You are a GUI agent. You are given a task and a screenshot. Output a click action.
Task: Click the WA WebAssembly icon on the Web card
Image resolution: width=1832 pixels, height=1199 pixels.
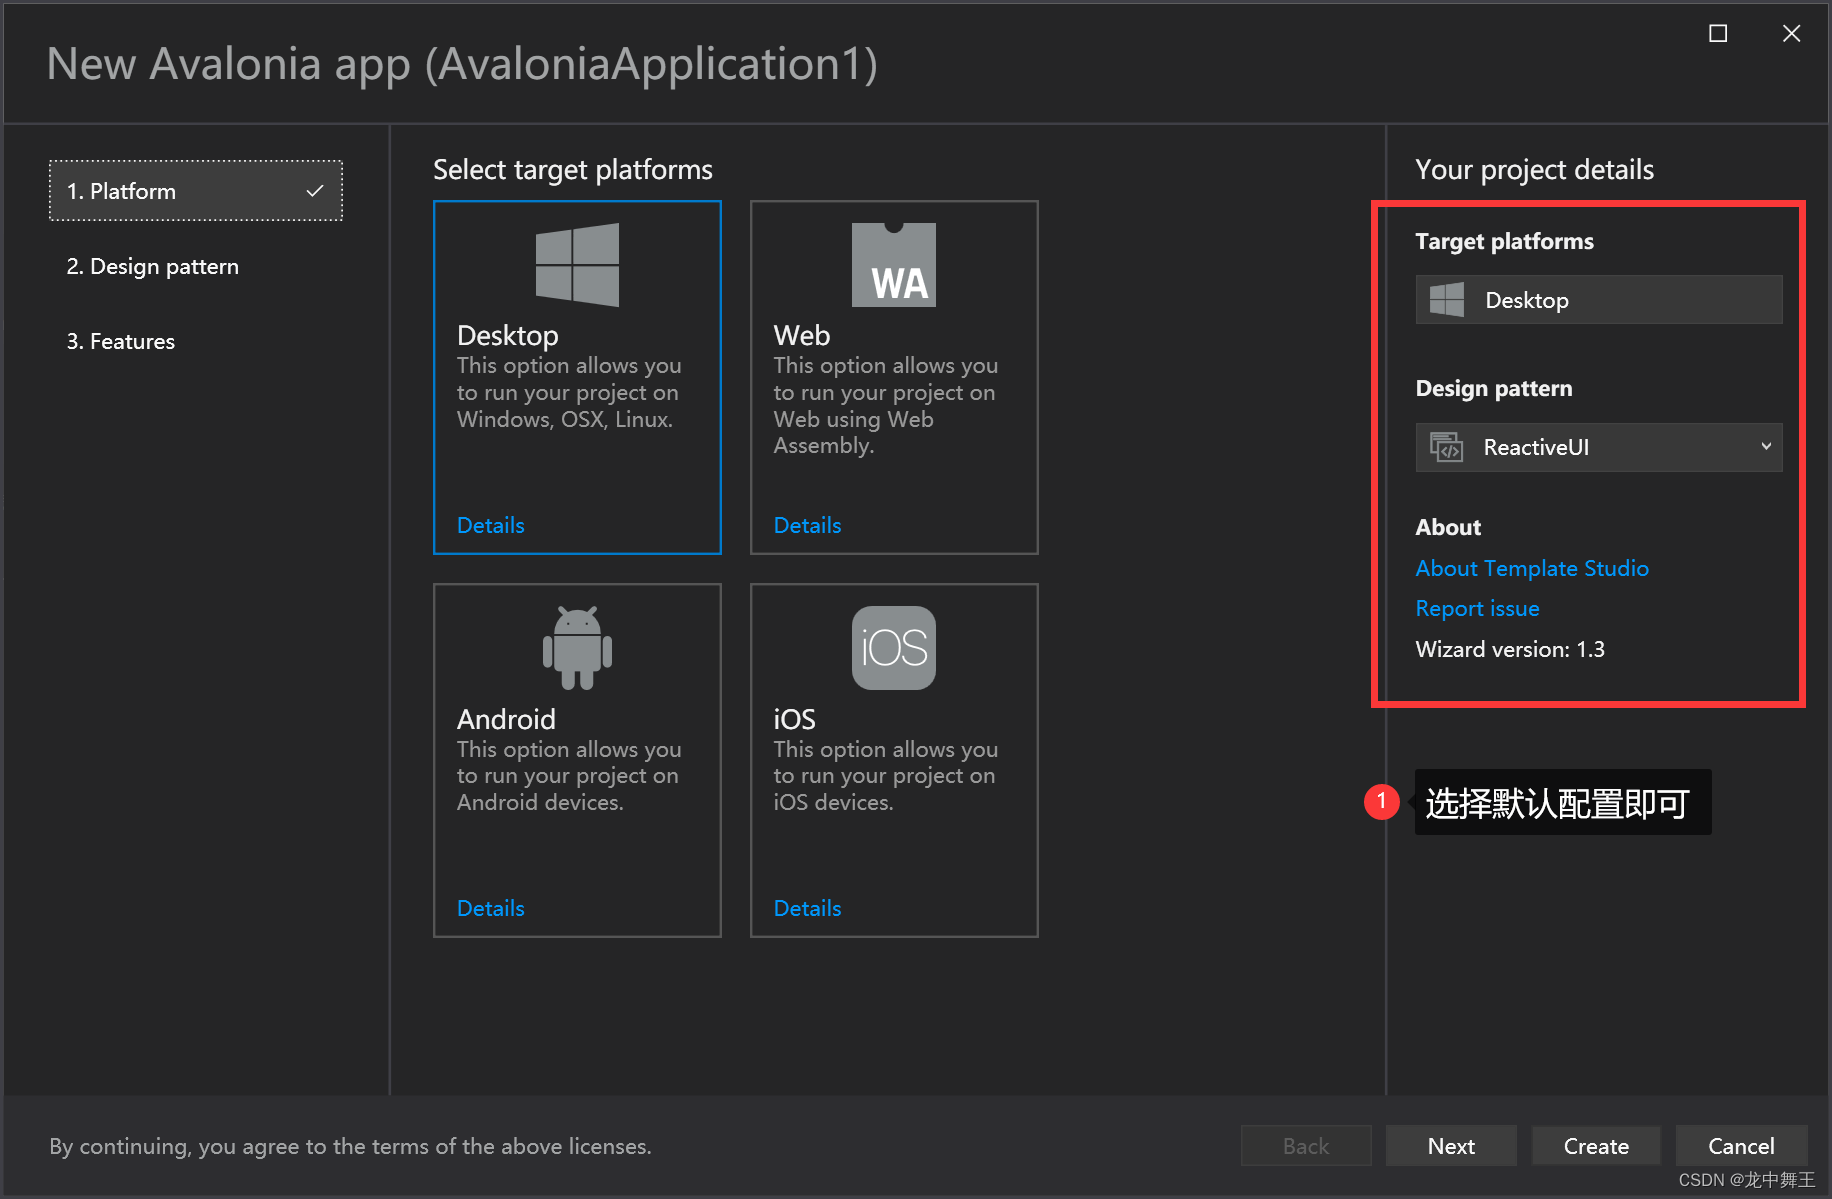pyautogui.click(x=893, y=264)
